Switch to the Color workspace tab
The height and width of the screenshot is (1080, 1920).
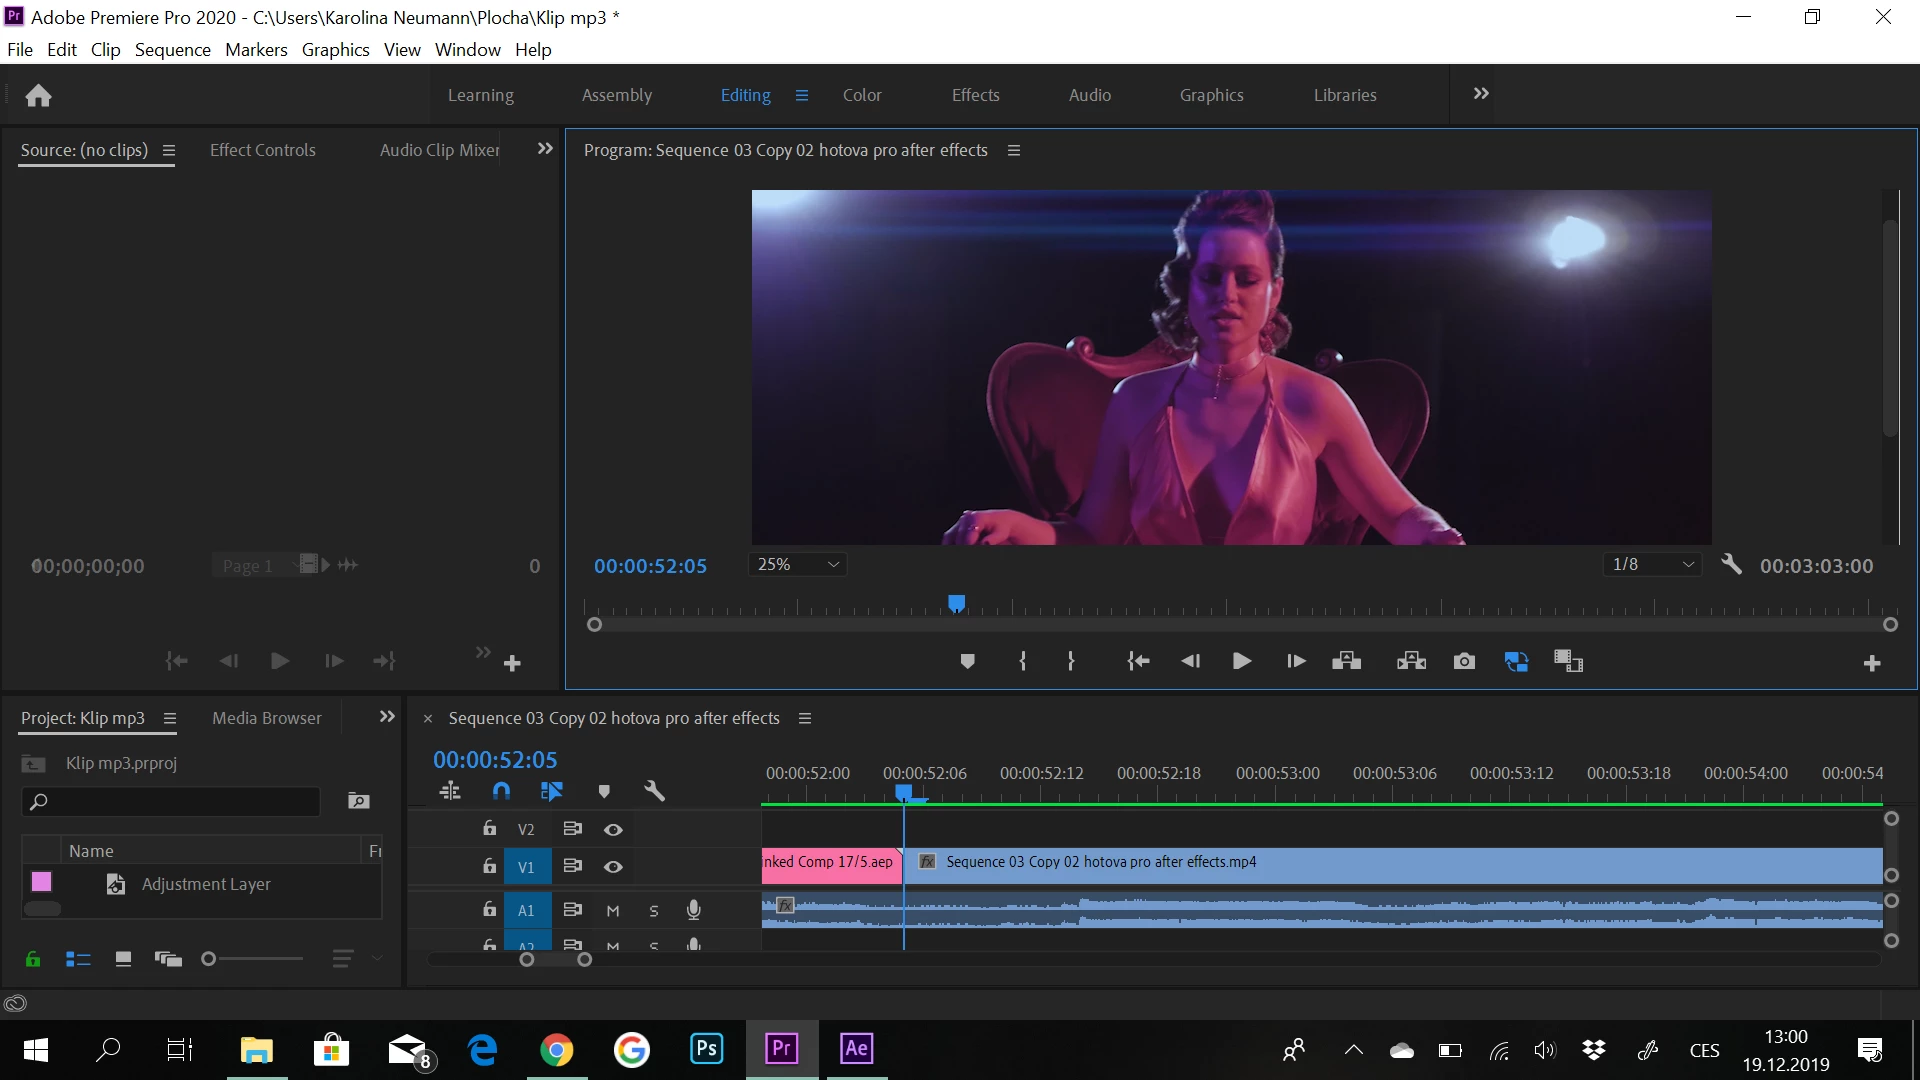(861, 95)
